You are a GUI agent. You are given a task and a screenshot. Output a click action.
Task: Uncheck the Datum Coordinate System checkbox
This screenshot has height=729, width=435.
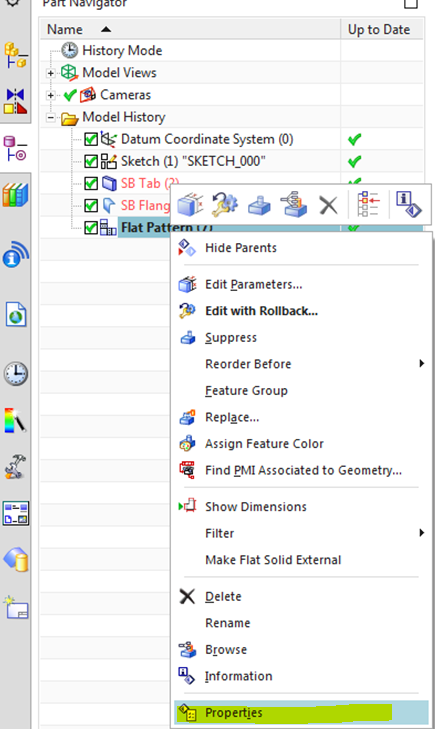click(x=91, y=139)
